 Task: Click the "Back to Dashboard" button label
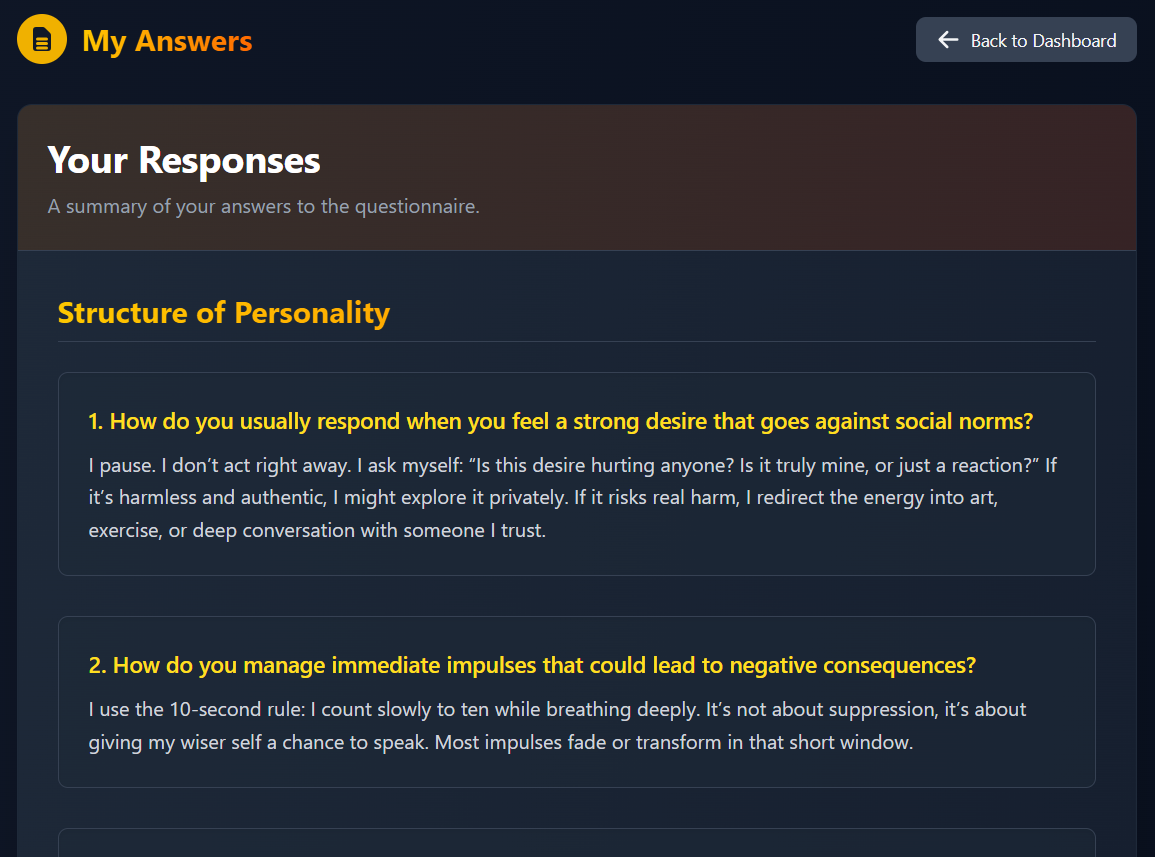coord(1043,41)
